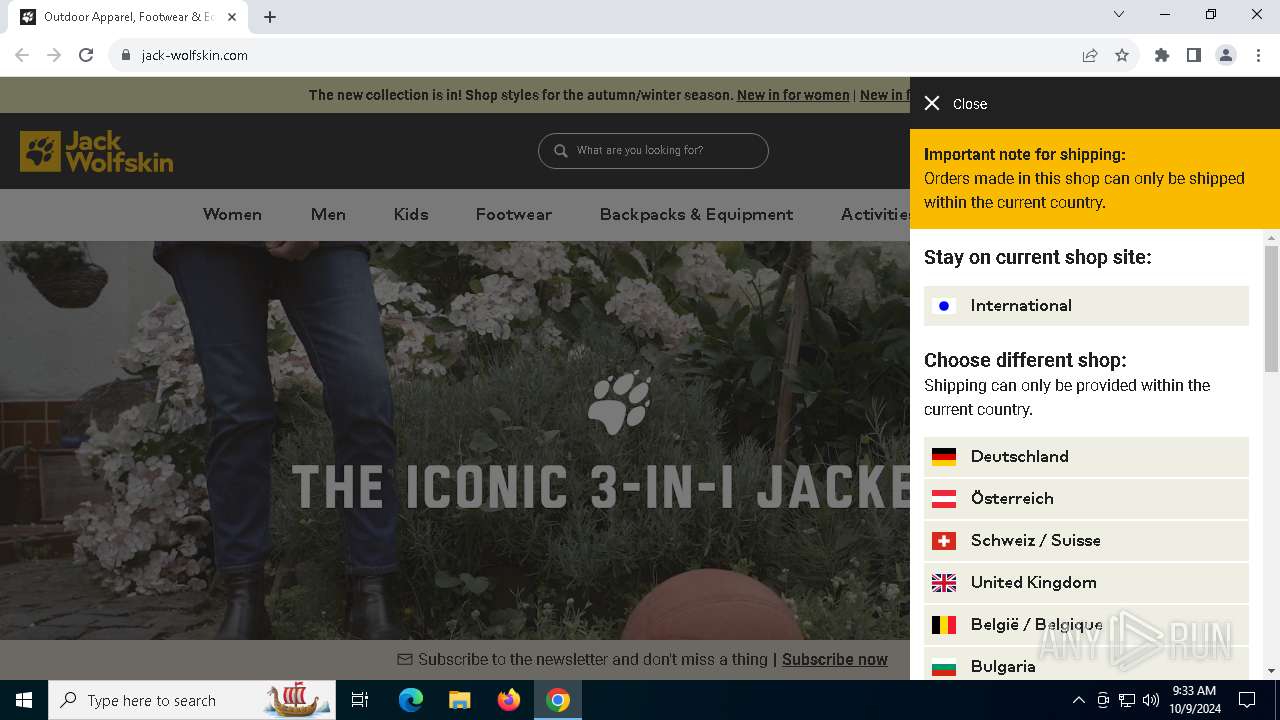Show hidden system tray icons

coord(1078,700)
